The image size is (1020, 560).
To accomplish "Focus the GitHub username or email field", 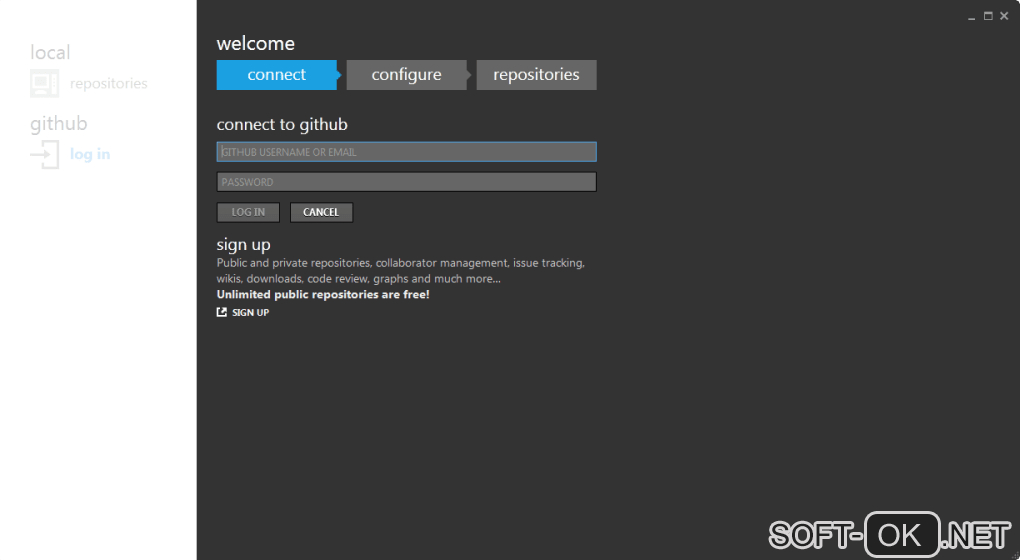I will click(407, 152).
